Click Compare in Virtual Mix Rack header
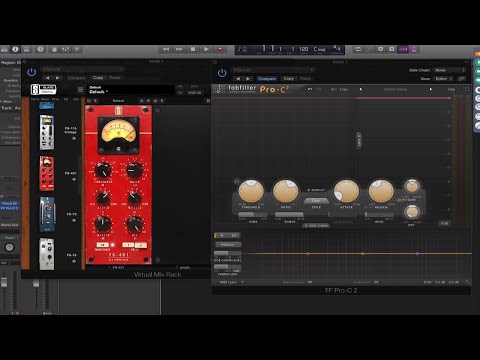The height and width of the screenshot is (360, 480). tap(76, 78)
